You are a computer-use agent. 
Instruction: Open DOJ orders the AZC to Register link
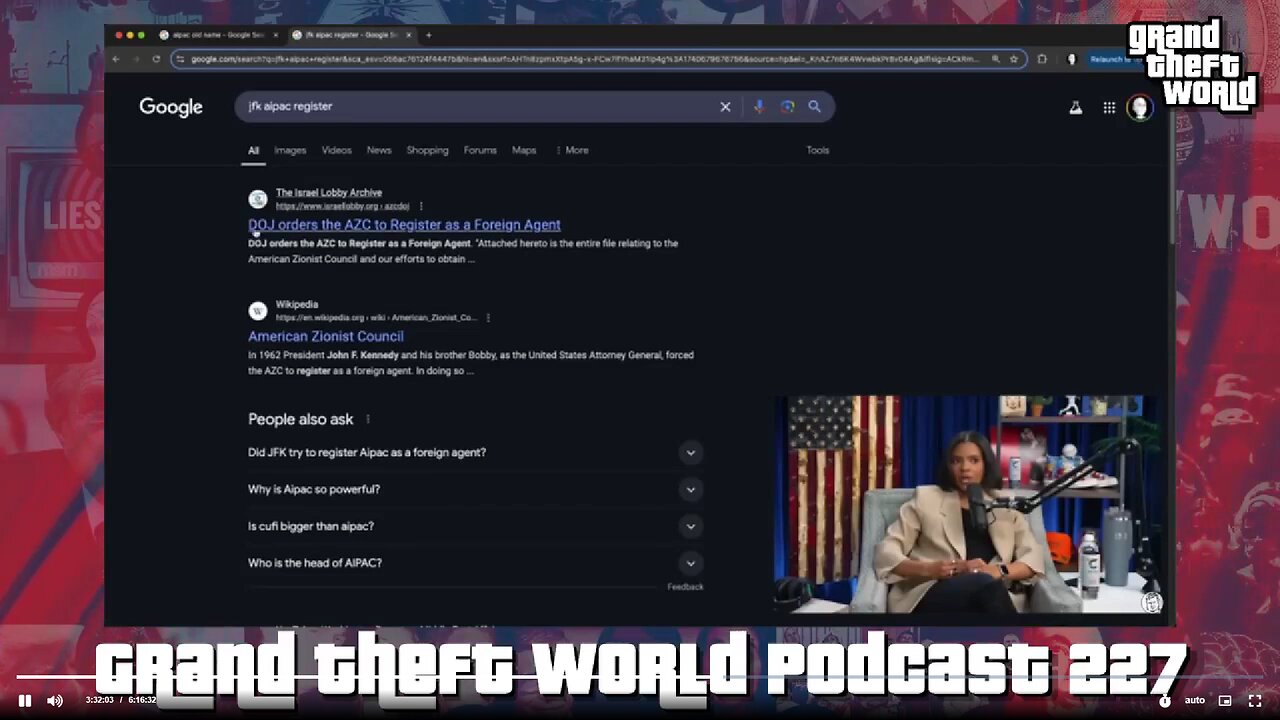[x=404, y=225]
